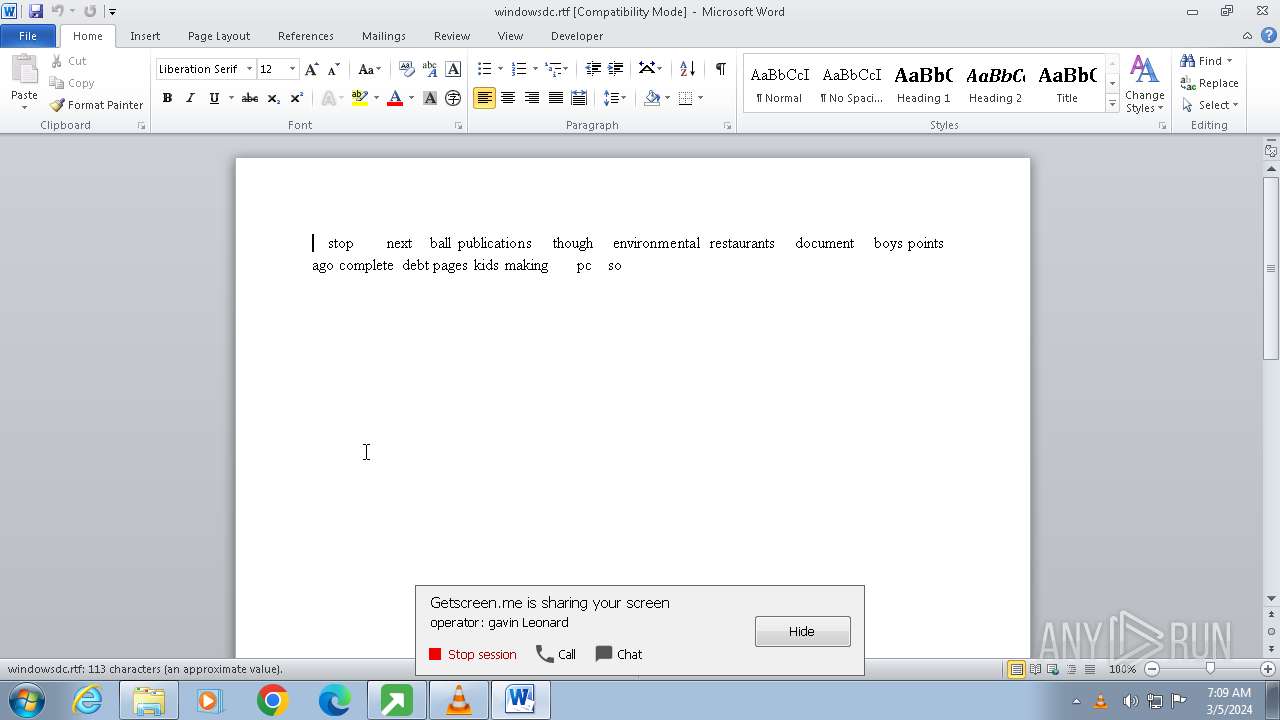The width and height of the screenshot is (1280, 720).
Task: Click the Clear Formatting icon
Action: 407,69
